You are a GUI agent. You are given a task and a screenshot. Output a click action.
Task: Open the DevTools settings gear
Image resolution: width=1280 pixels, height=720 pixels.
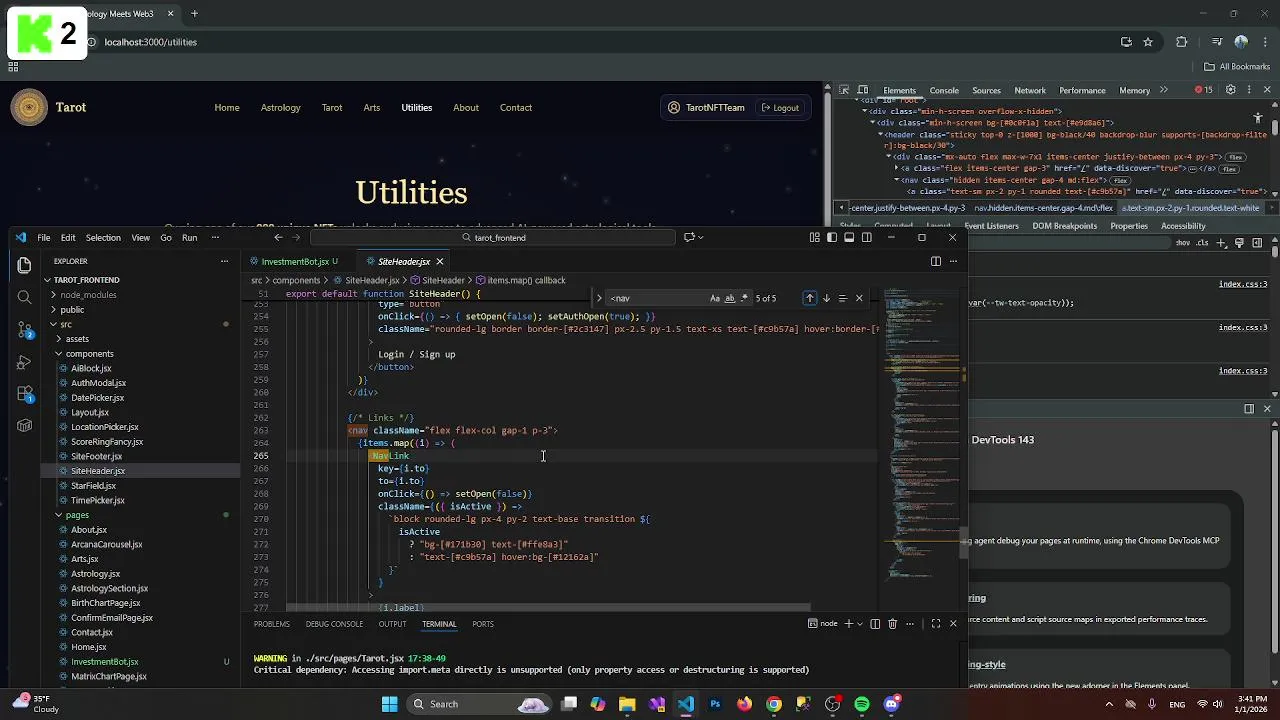click(x=1231, y=90)
